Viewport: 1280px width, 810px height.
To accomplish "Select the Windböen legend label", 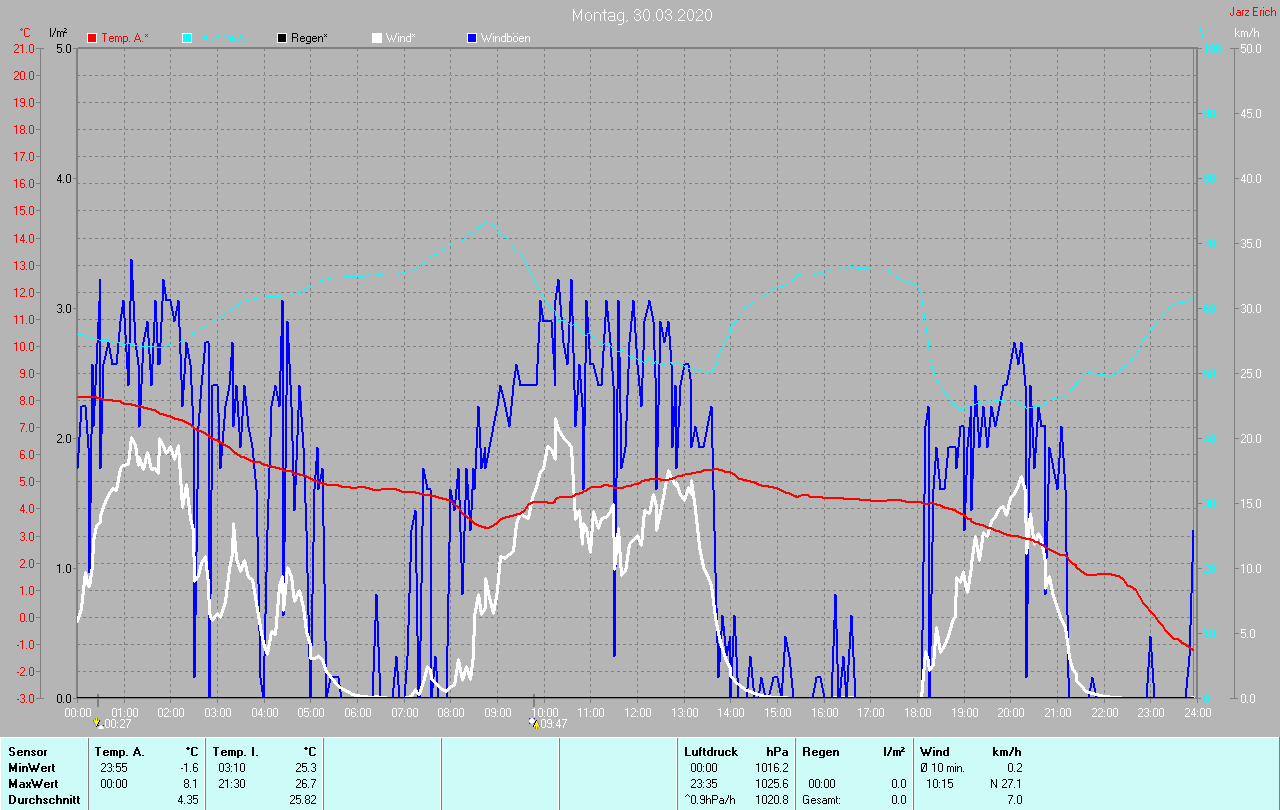I will (505, 38).
